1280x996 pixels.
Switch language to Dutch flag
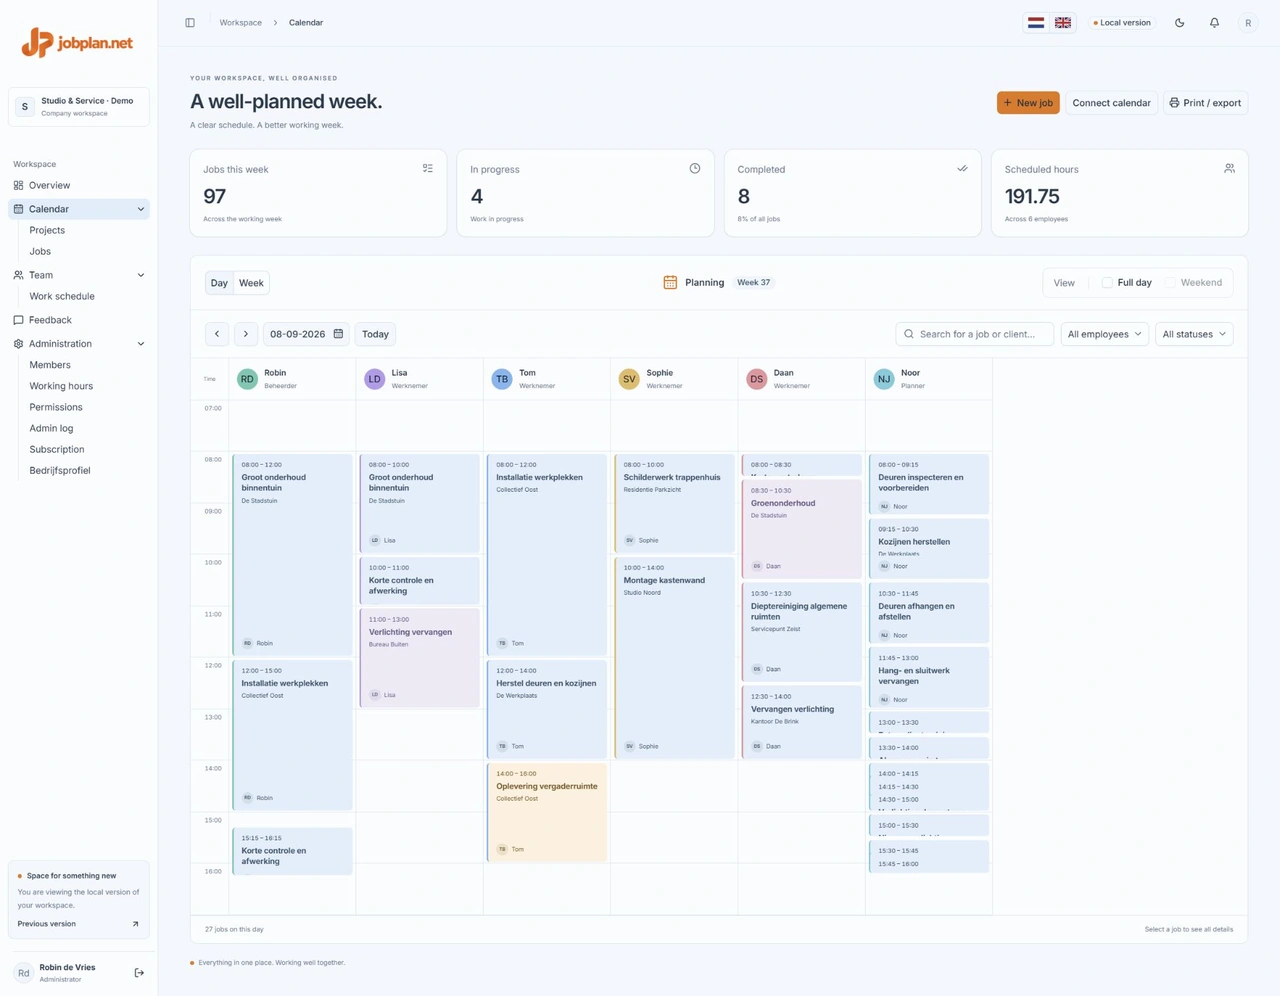coord(1036,23)
